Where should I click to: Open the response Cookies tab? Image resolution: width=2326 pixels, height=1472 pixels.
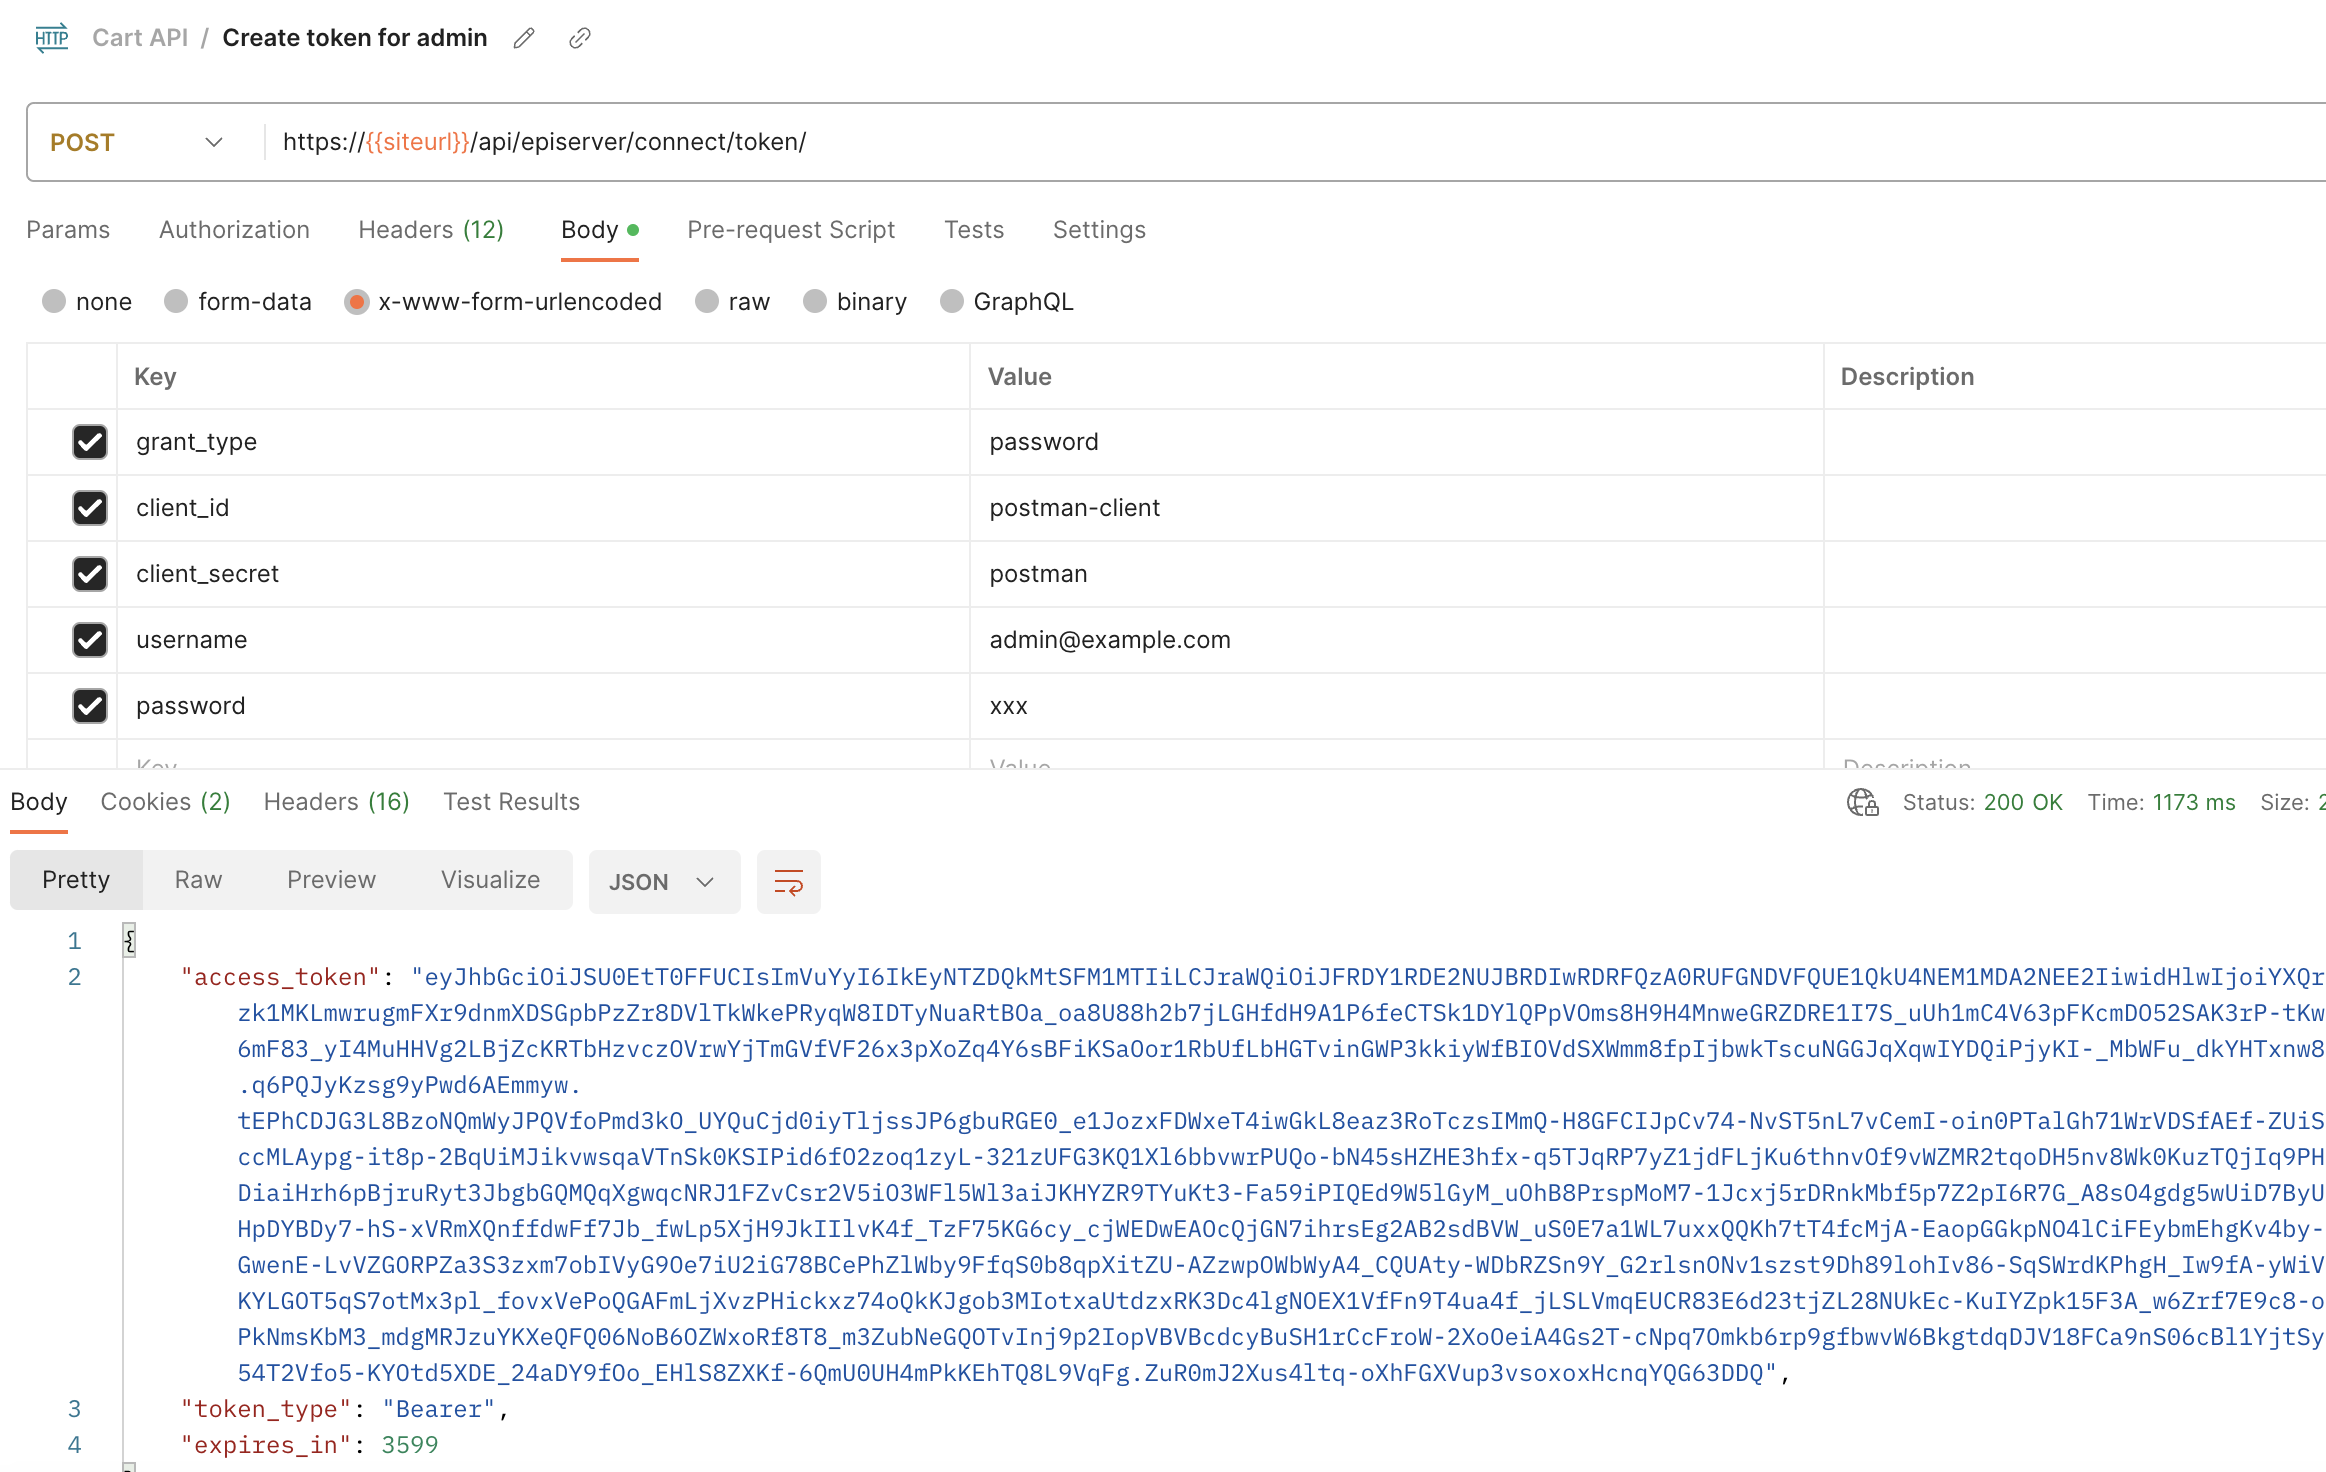point(165,802)
